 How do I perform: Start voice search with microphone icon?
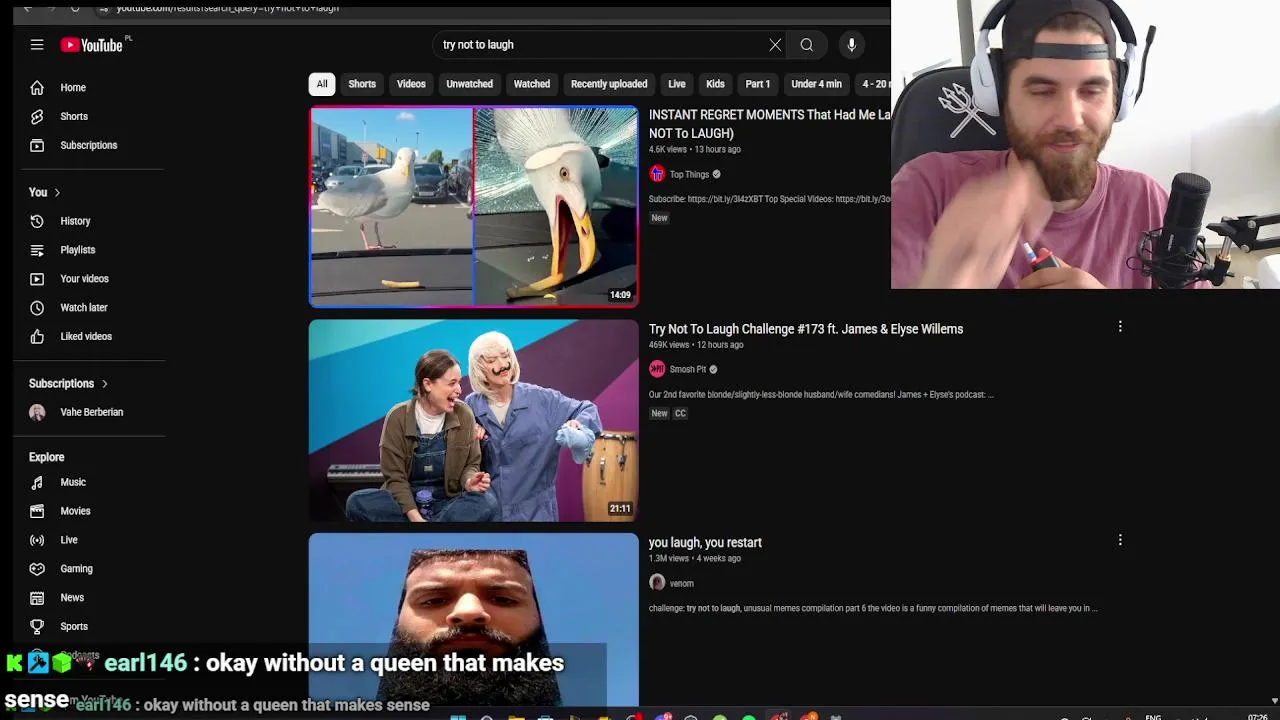852,45
